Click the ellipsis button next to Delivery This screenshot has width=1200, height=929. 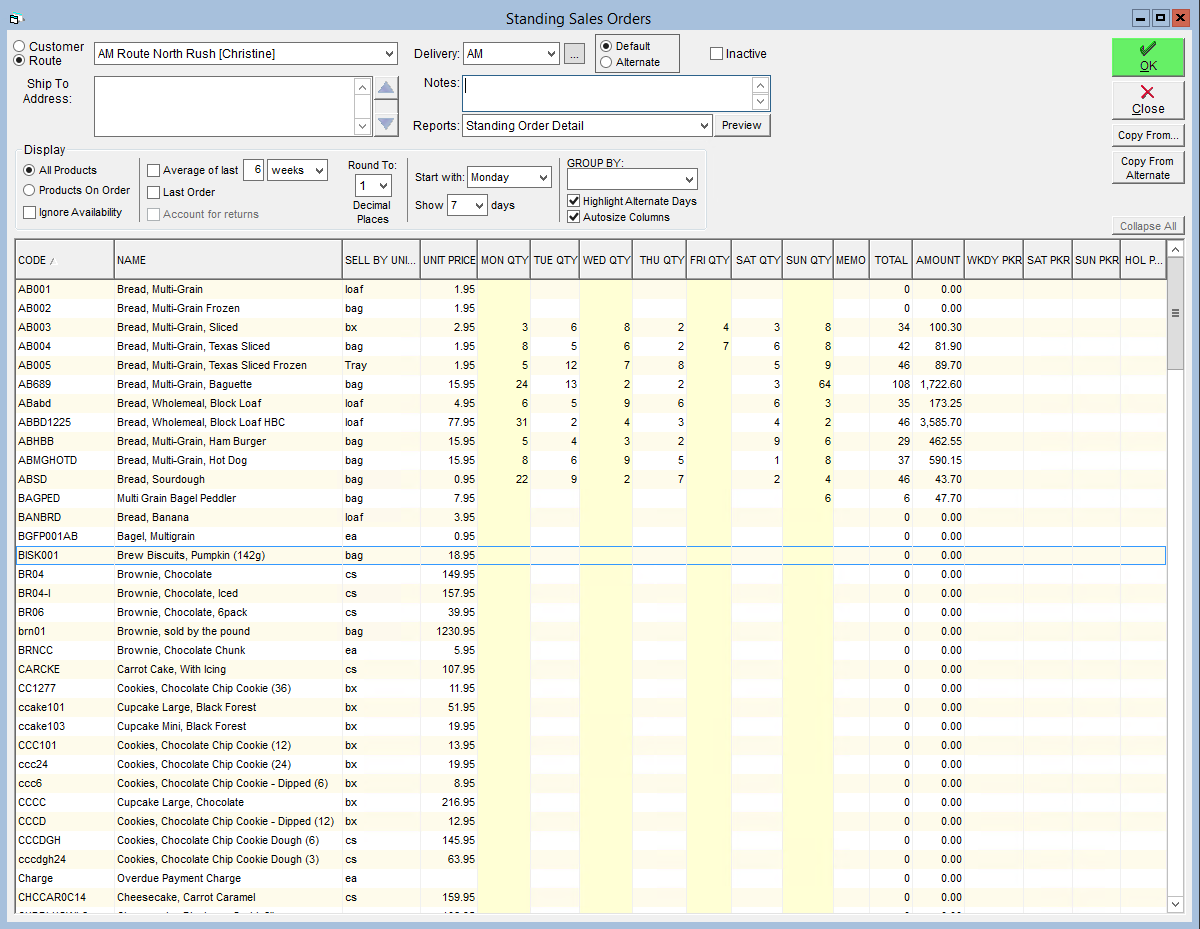(574, 54)
